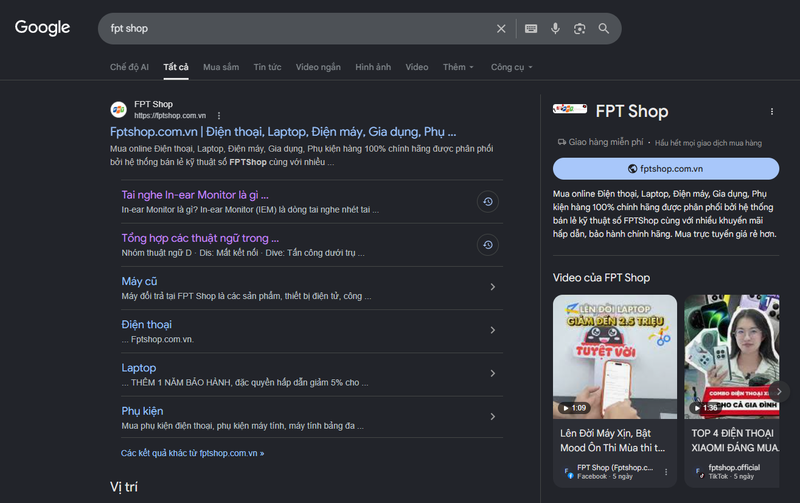
Task: Expand the Máy cũ row chevron
Action: [492, 287]
